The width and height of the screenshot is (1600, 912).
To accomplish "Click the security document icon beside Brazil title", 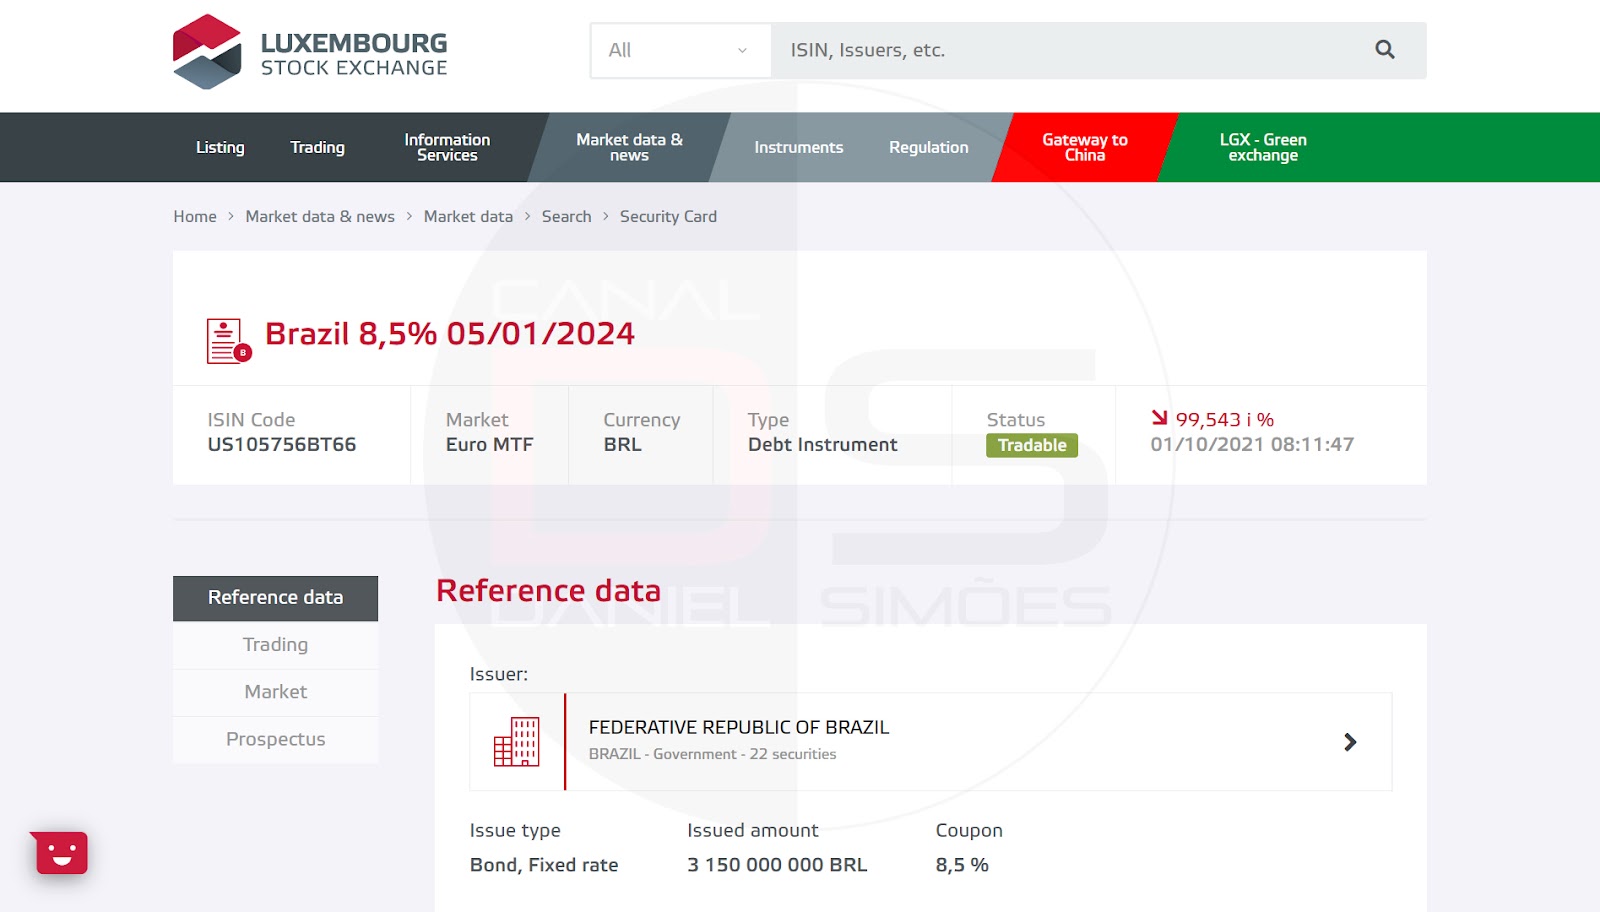I will [228, 341].
